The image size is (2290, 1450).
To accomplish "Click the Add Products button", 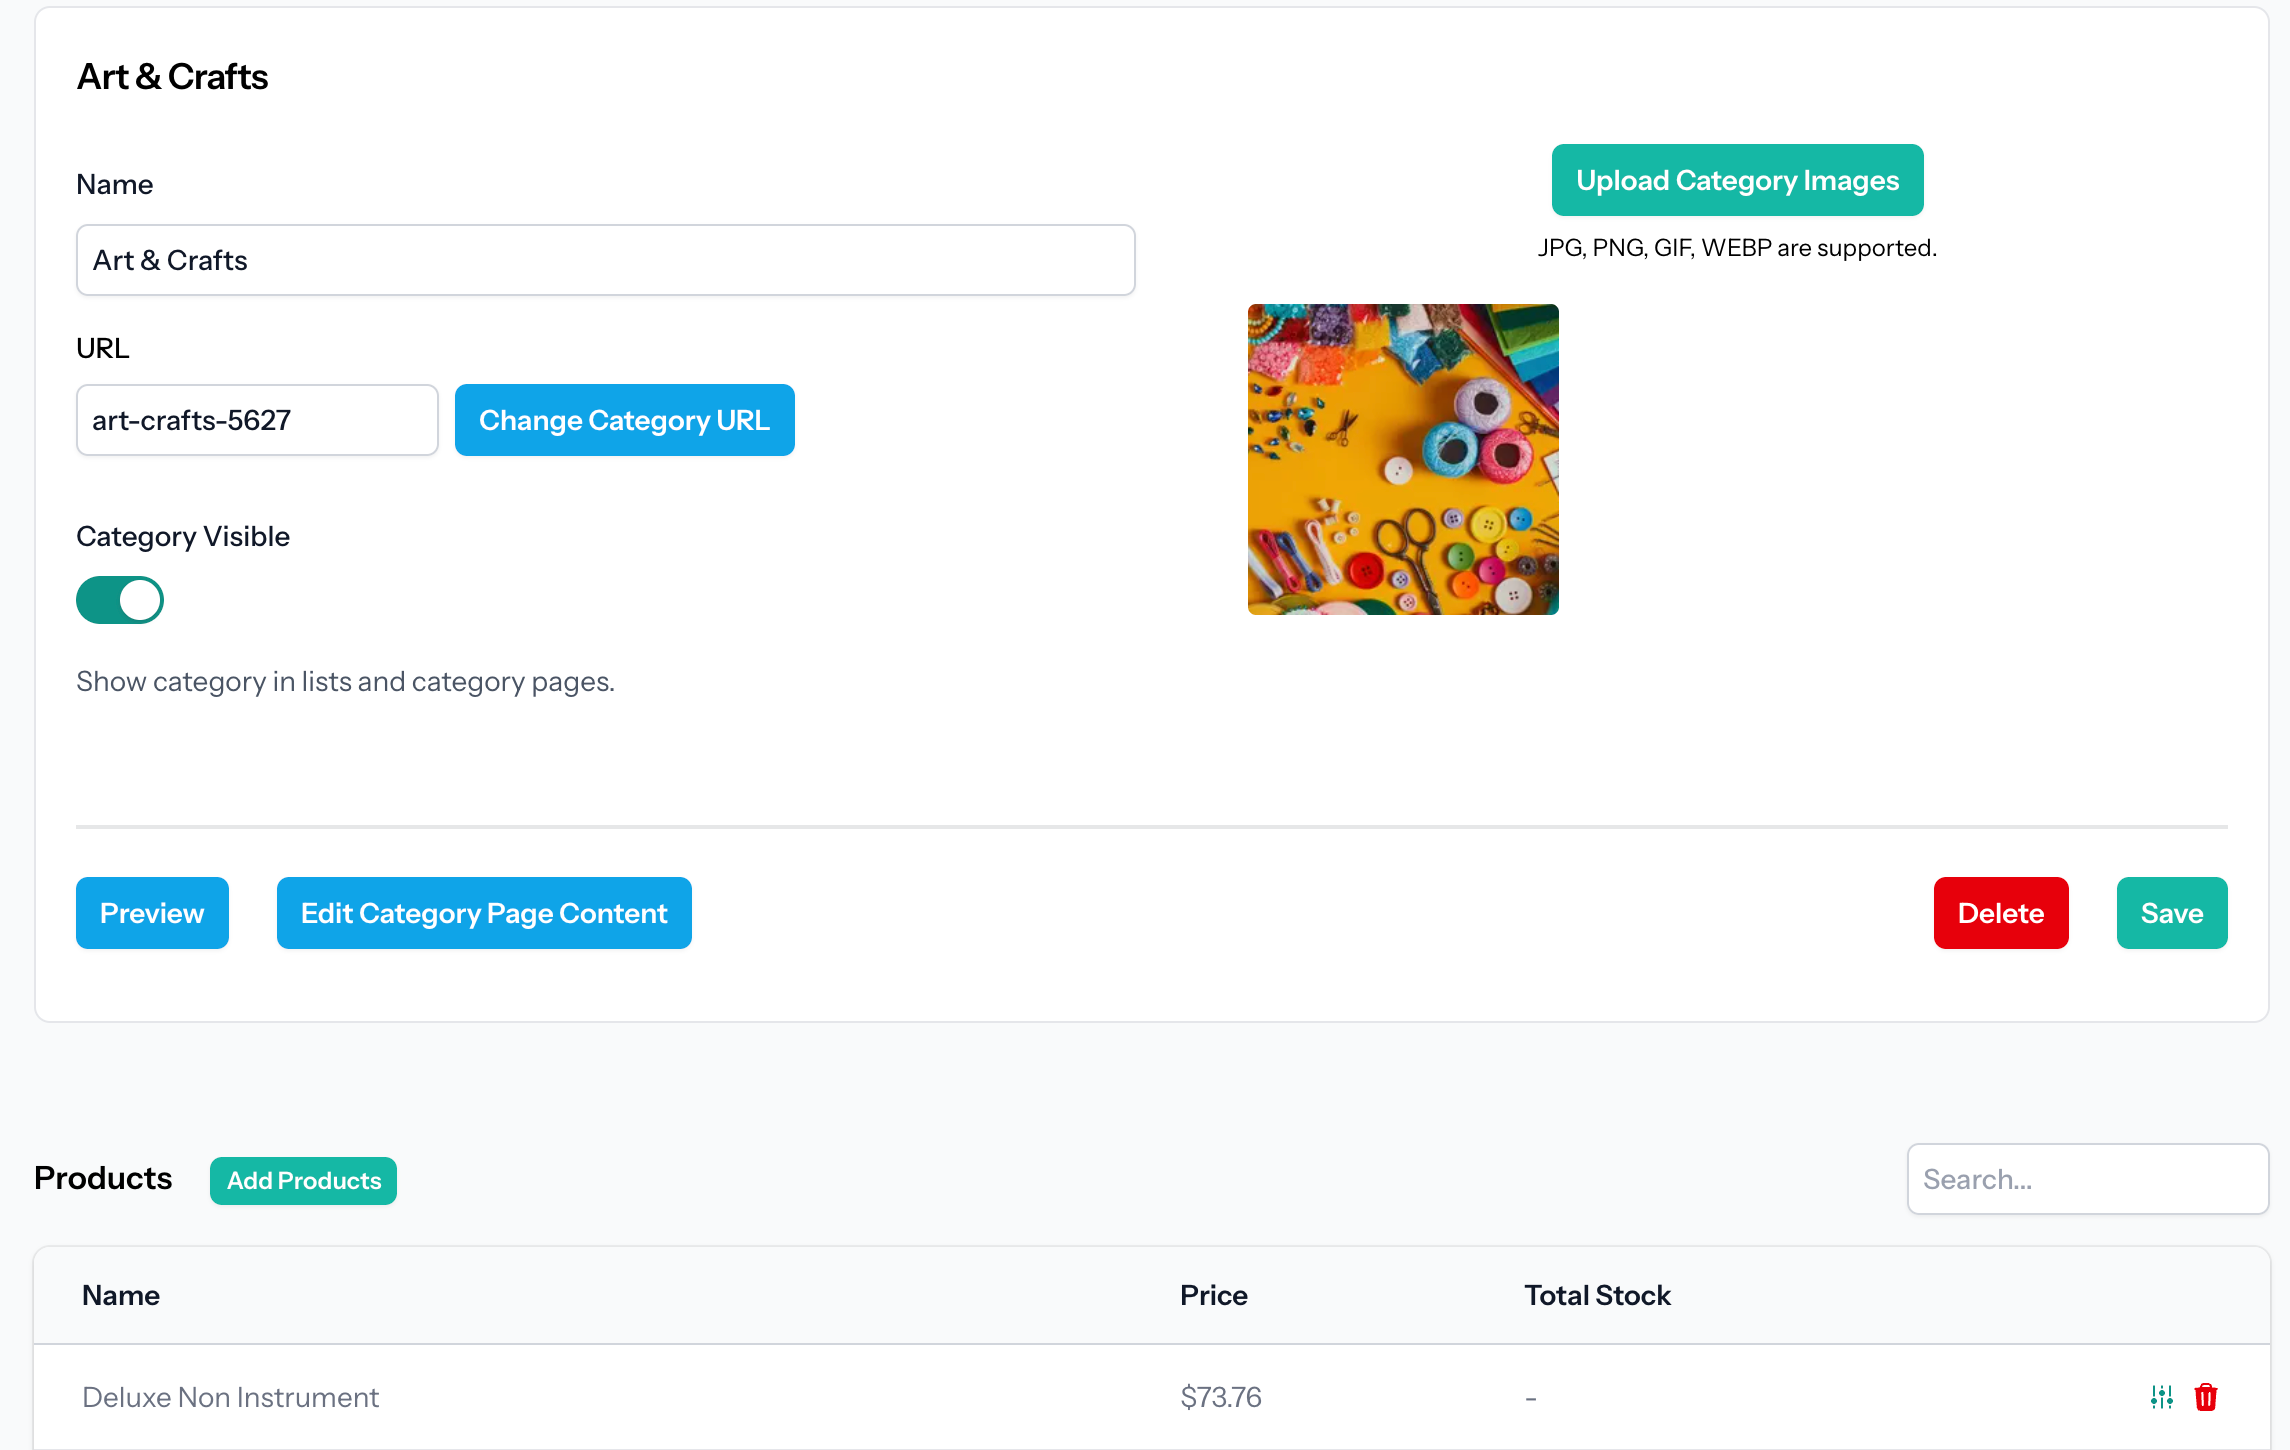I will click(x=303, y=1181).
